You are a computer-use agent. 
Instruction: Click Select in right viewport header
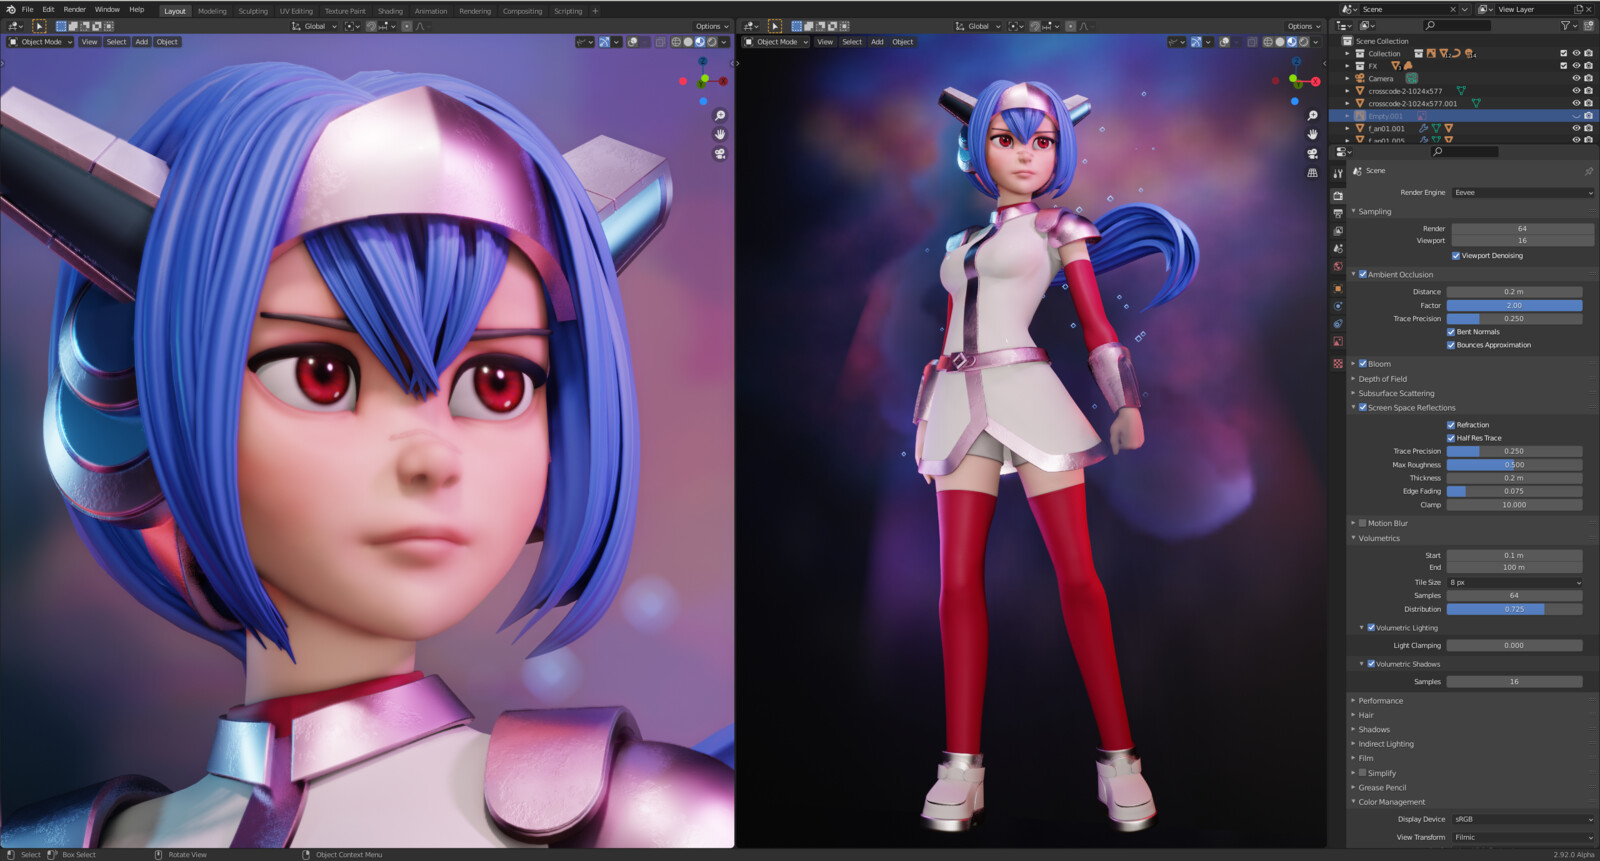[852, 42]
